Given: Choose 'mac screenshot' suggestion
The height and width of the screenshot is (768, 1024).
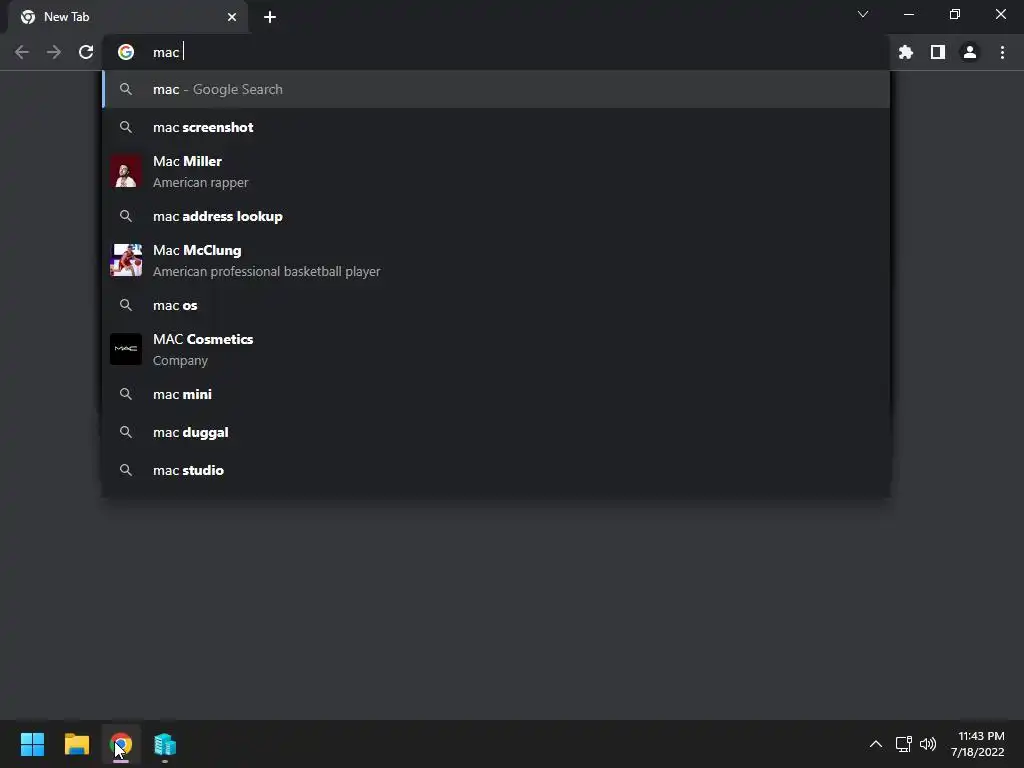Looking at the screenshot, I should click(496, 127).
